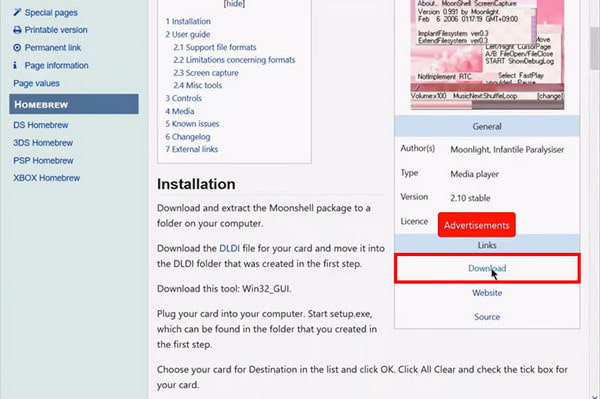Jump to 6 Changelog

pos(188,137)
